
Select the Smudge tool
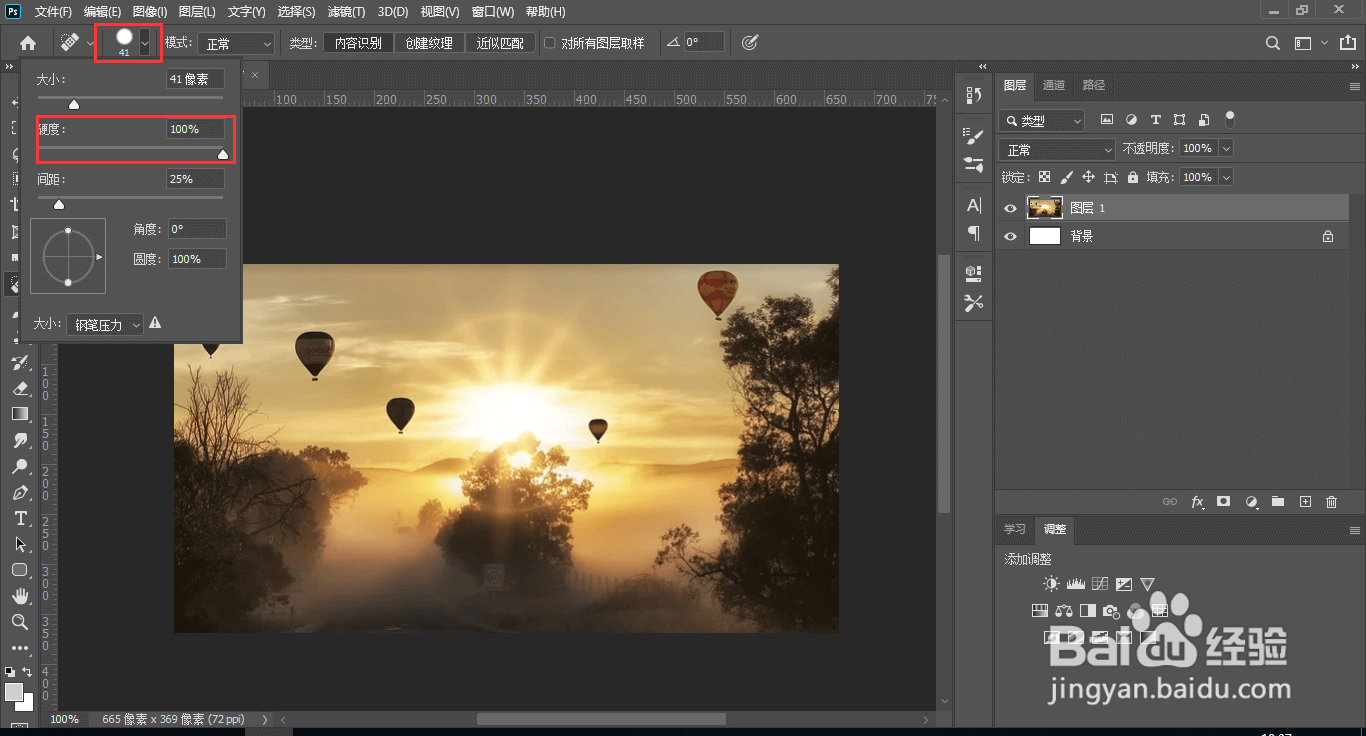pos(20,440)
